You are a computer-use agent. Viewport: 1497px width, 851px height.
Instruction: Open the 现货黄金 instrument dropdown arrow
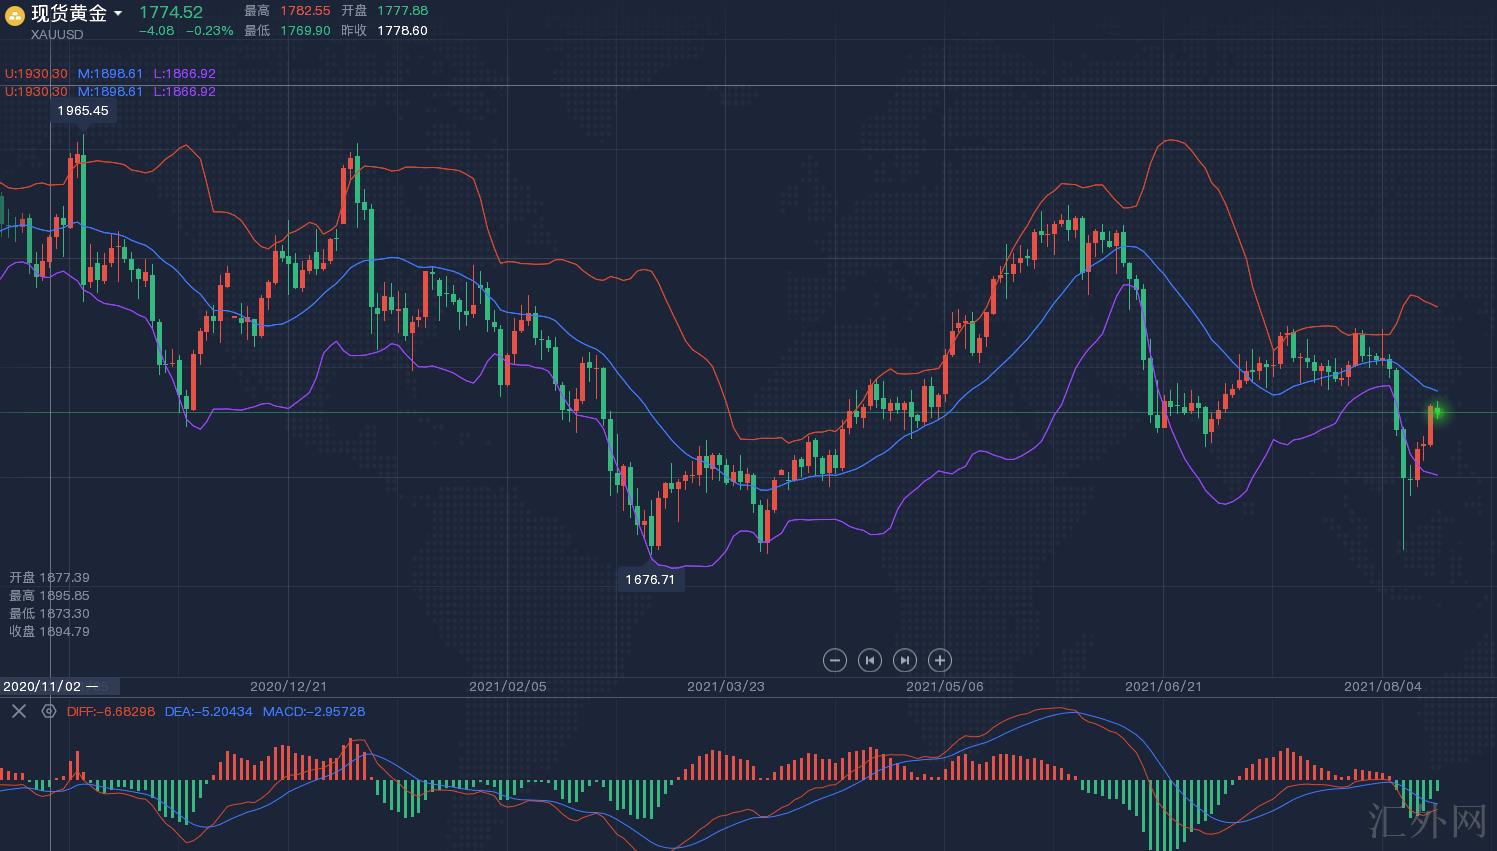[x=118, y=14]
